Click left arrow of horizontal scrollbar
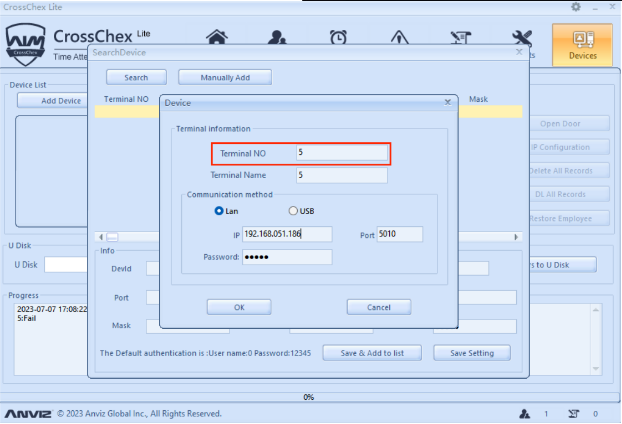The image size is (622, 424). 101,237
